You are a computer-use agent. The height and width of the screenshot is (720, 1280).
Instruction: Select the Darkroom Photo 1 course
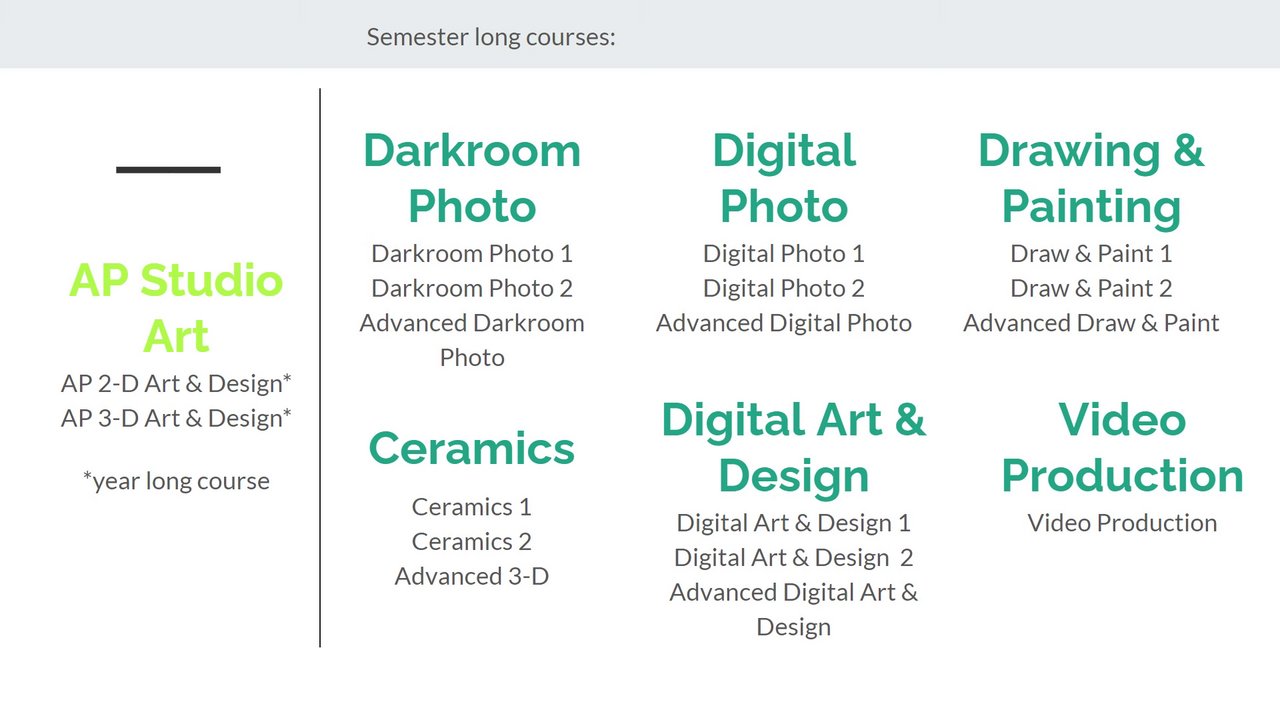click(x=472, y=254)
